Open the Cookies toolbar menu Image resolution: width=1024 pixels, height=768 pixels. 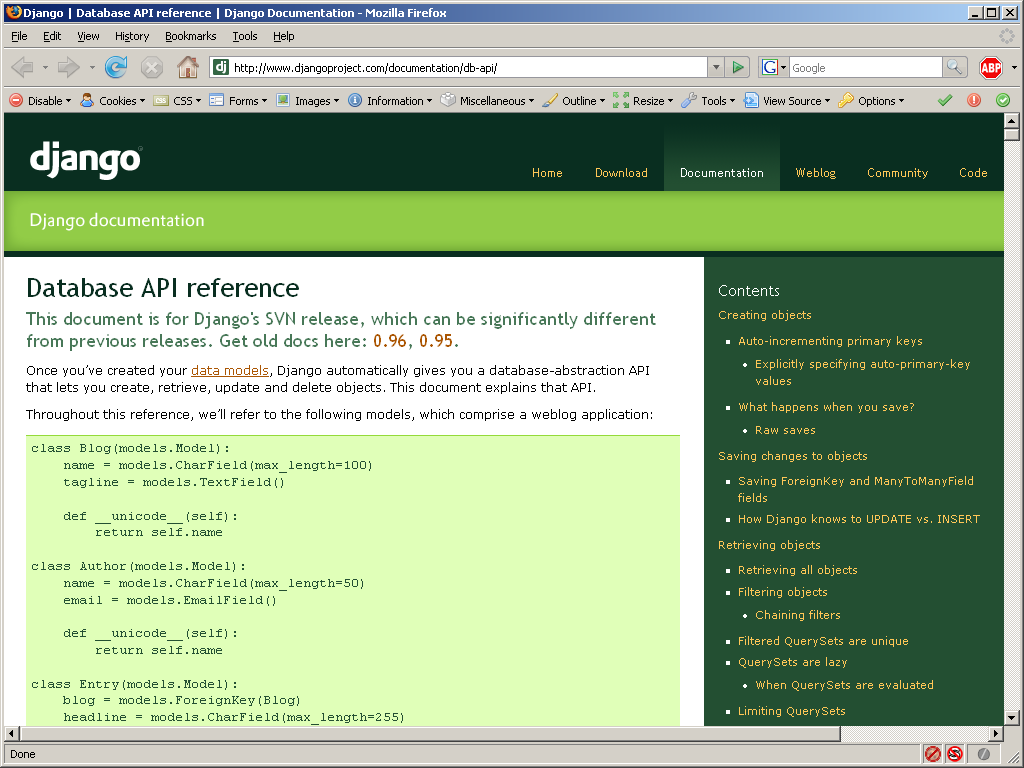click(x=112, y=101)
